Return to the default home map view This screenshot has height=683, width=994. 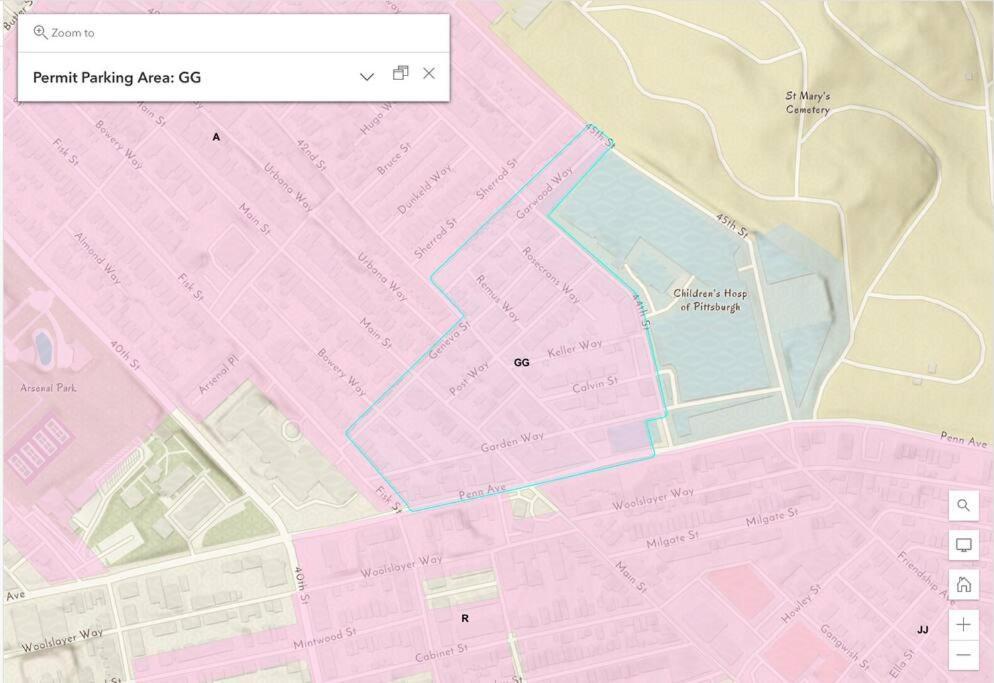964,584
